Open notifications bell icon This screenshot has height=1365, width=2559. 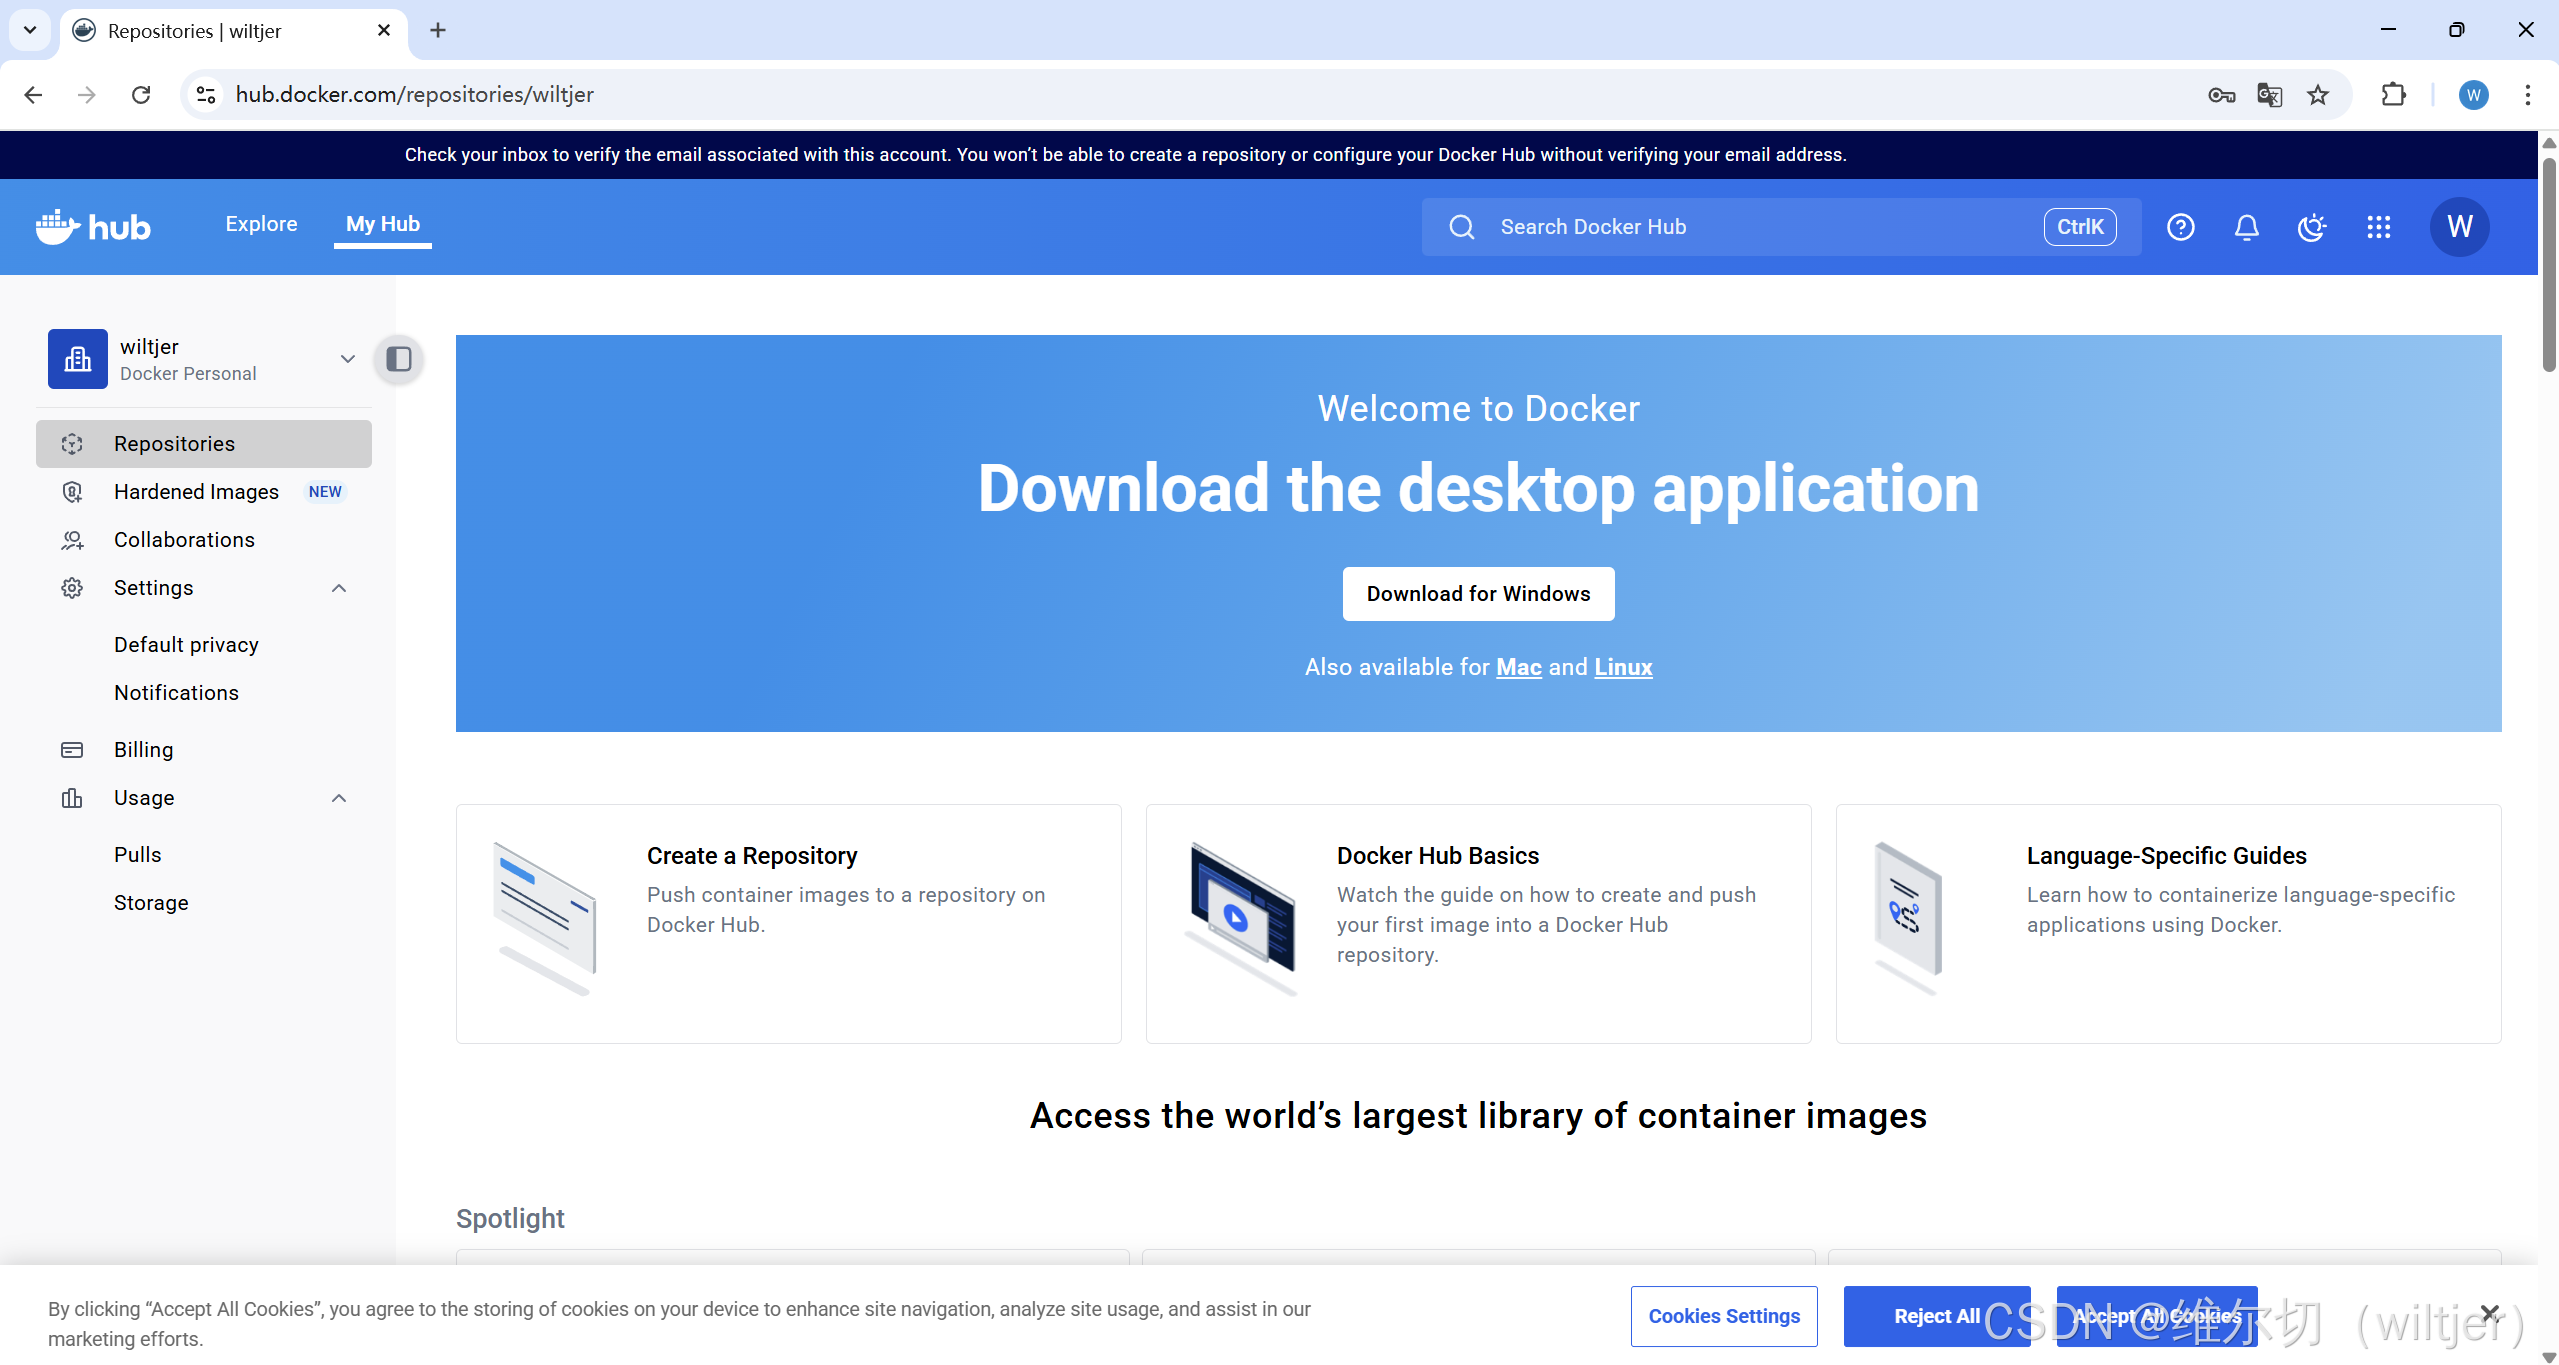click(x=2246, y=227)
